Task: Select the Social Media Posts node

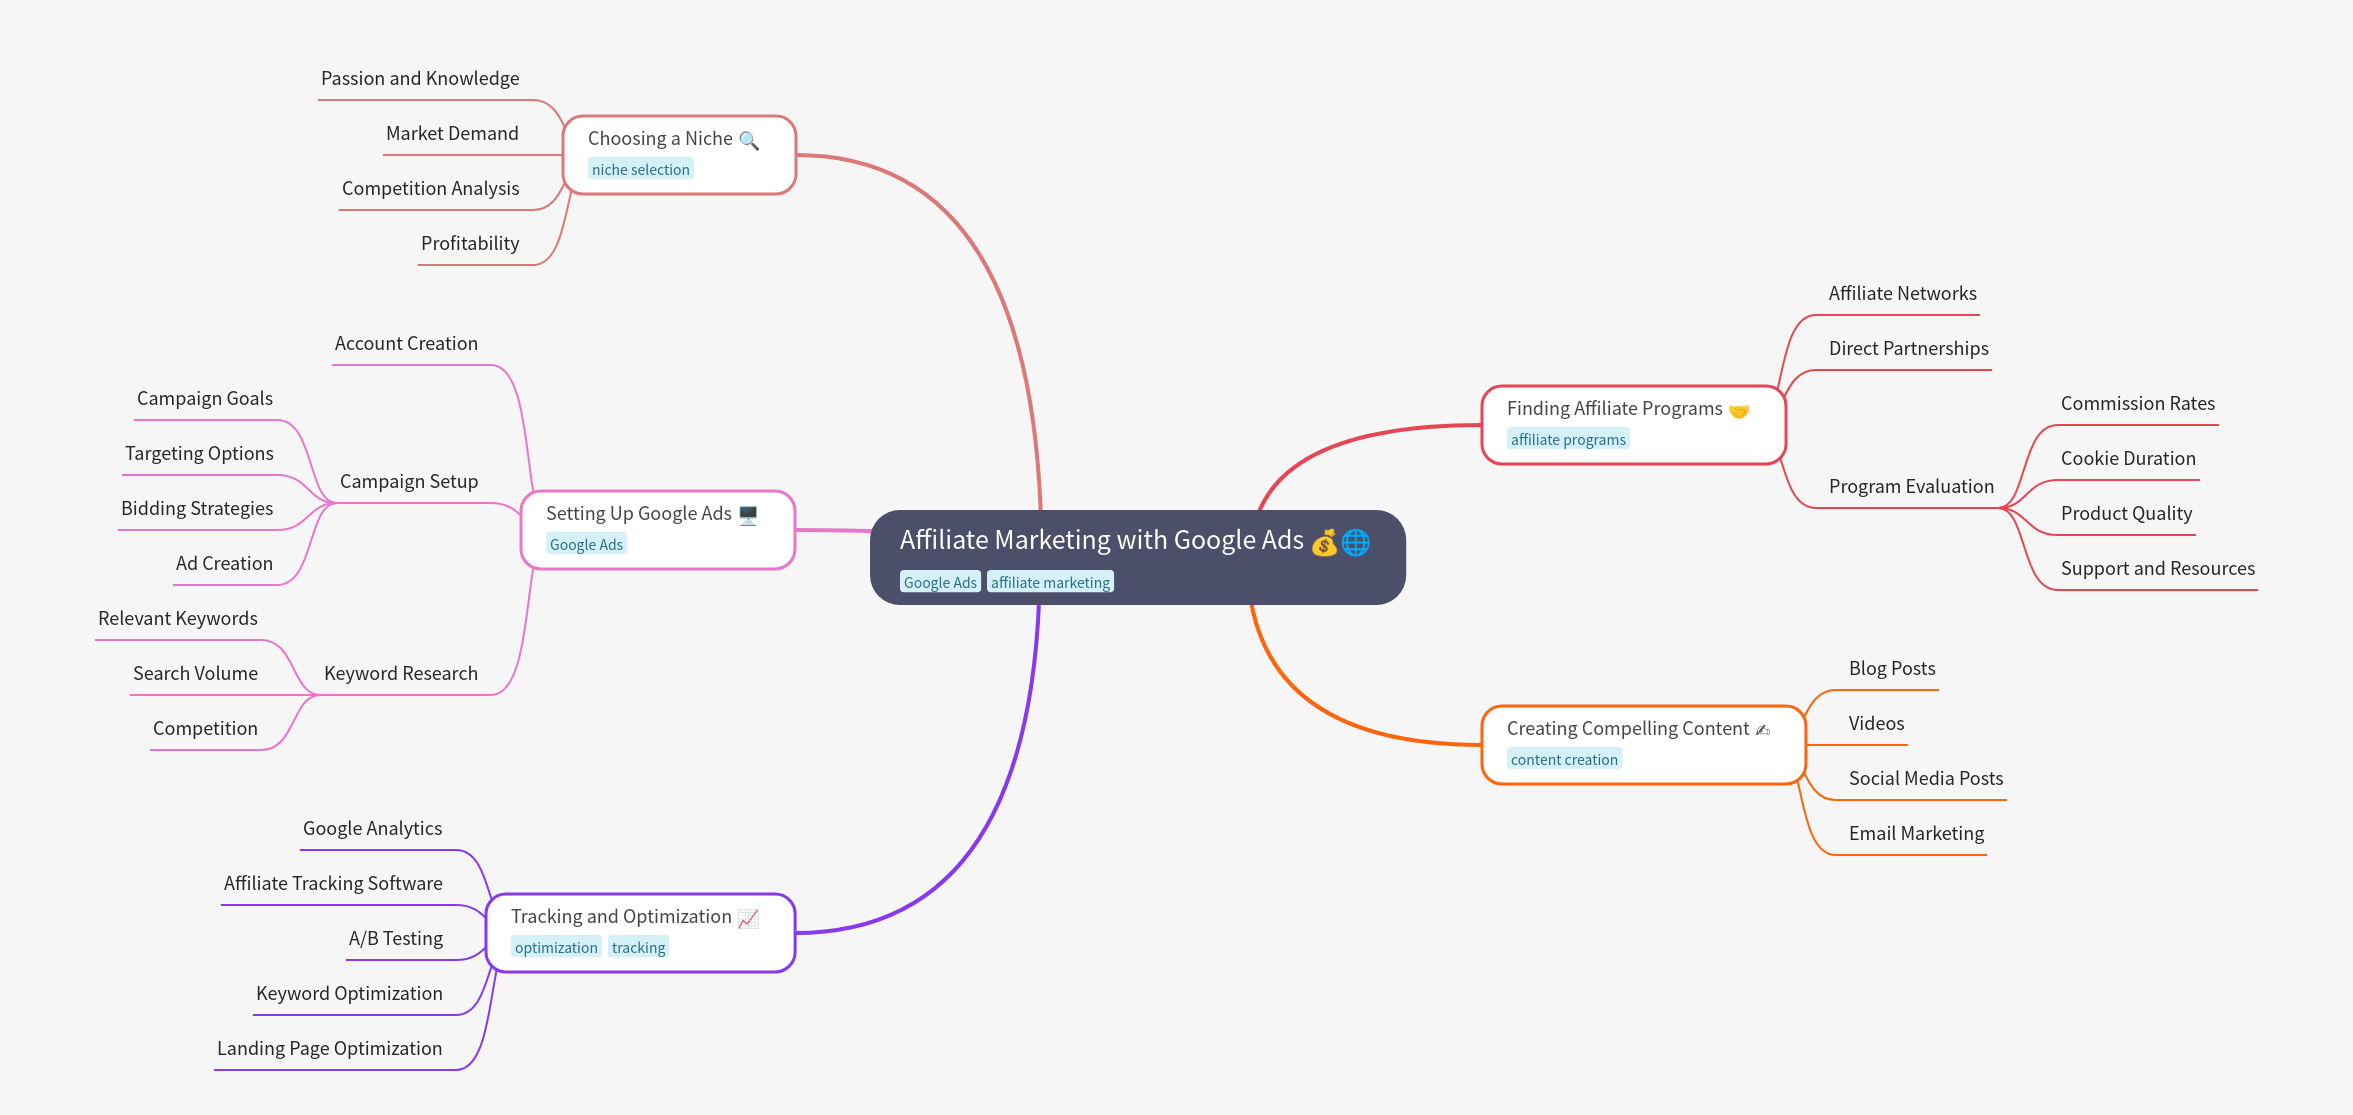Action: [x=1926, y=779]
